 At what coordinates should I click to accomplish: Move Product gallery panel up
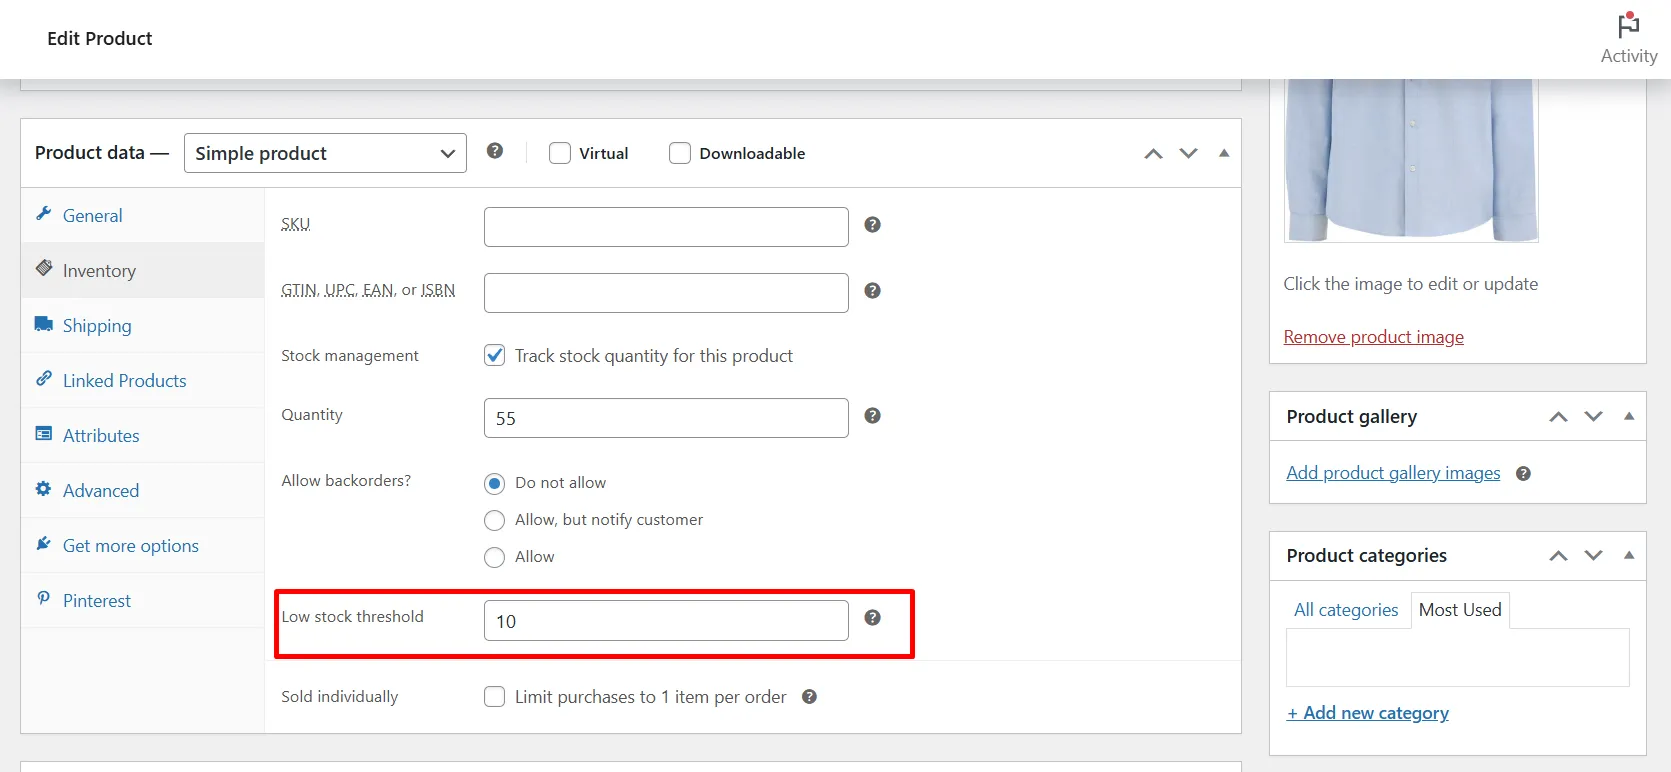coord(1559,417)
